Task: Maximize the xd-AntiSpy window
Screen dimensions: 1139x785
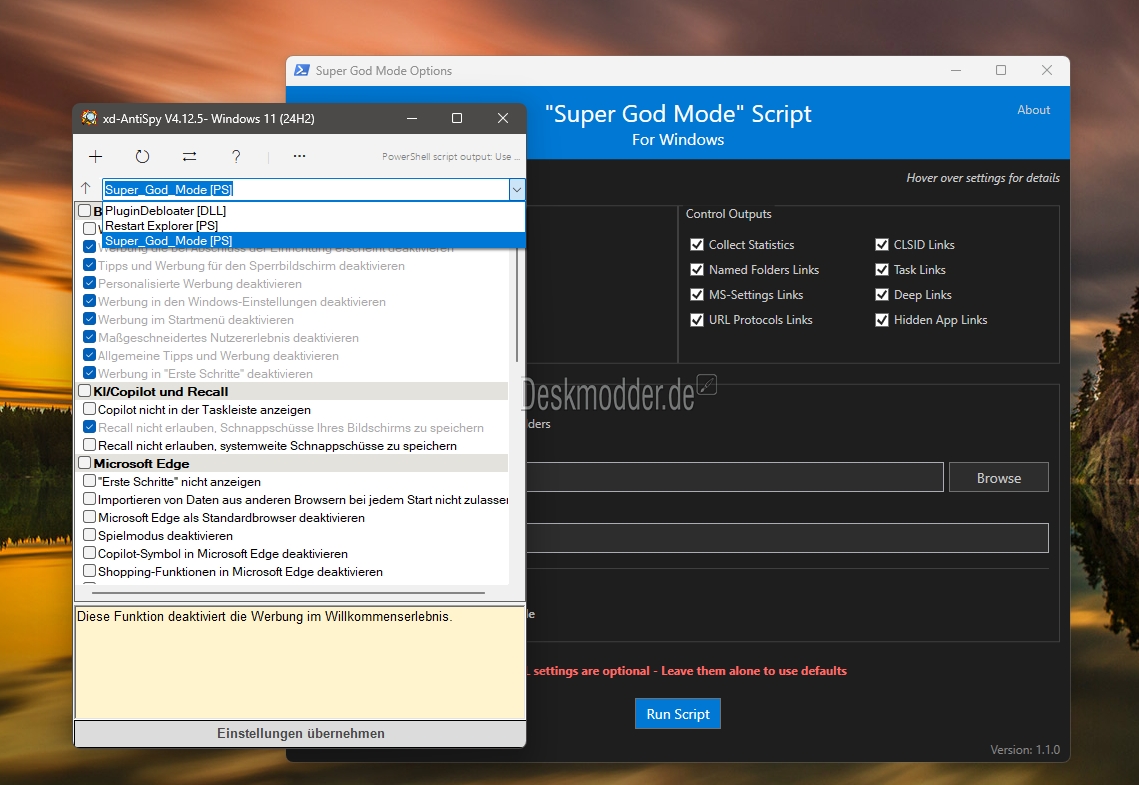Action: (457, 118)
